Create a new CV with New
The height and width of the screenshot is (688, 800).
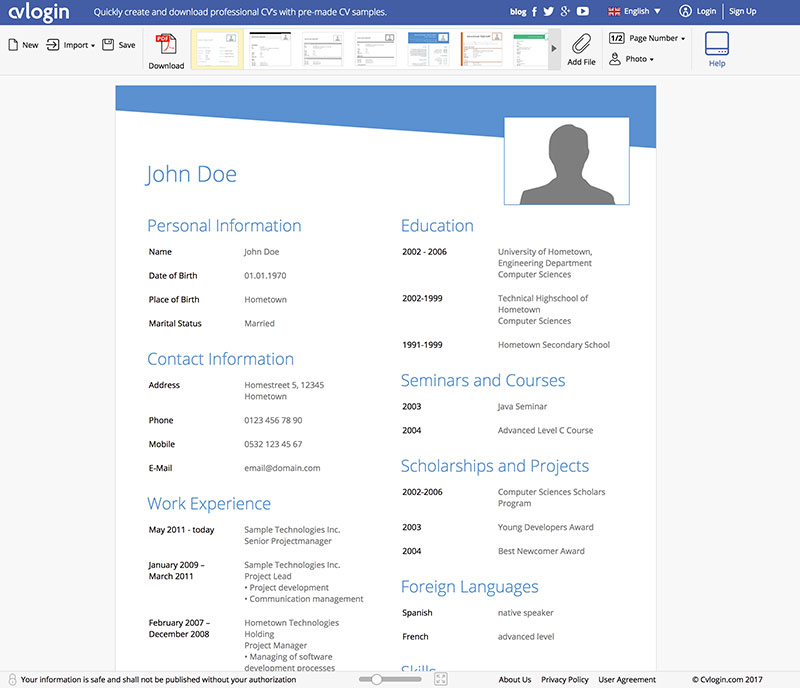click(x=22, y=45)
